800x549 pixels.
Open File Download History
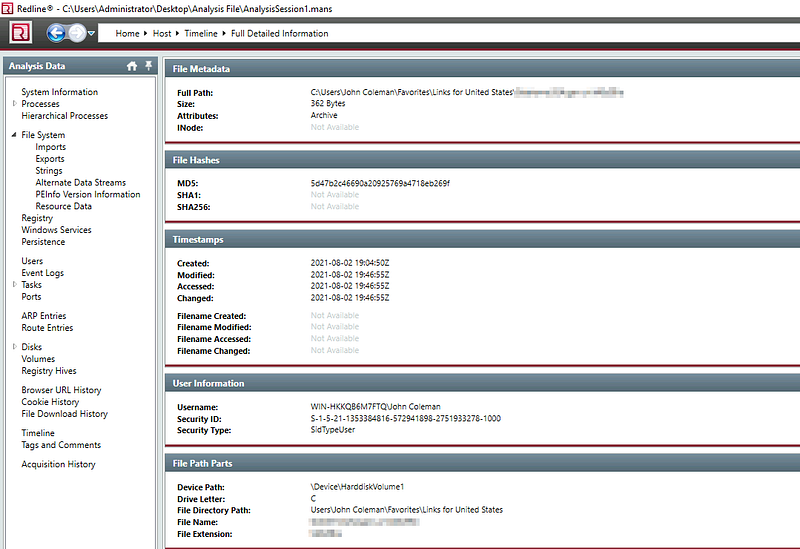point(64,414)
